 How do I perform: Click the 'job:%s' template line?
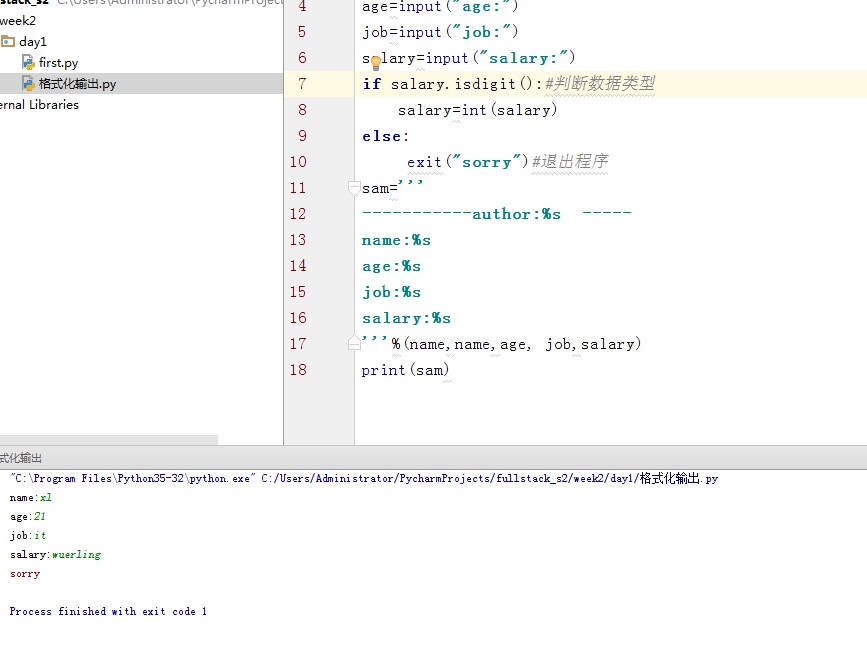pos(391,292)
